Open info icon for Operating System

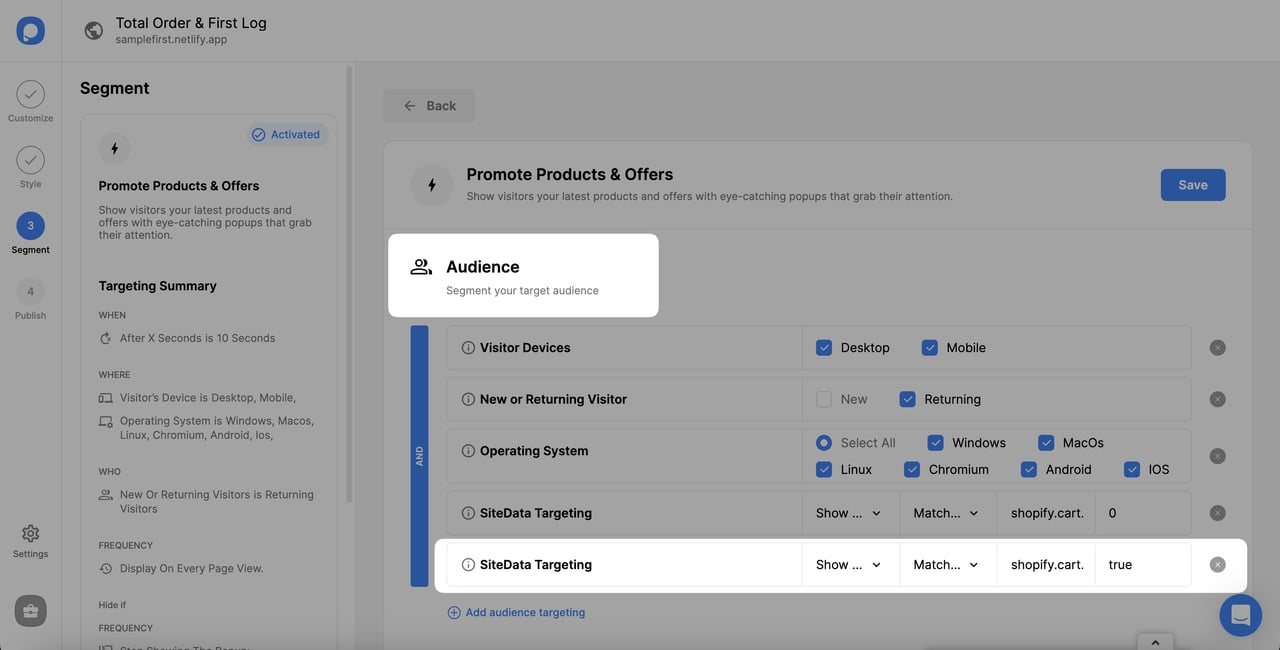[x=468, y=451]
